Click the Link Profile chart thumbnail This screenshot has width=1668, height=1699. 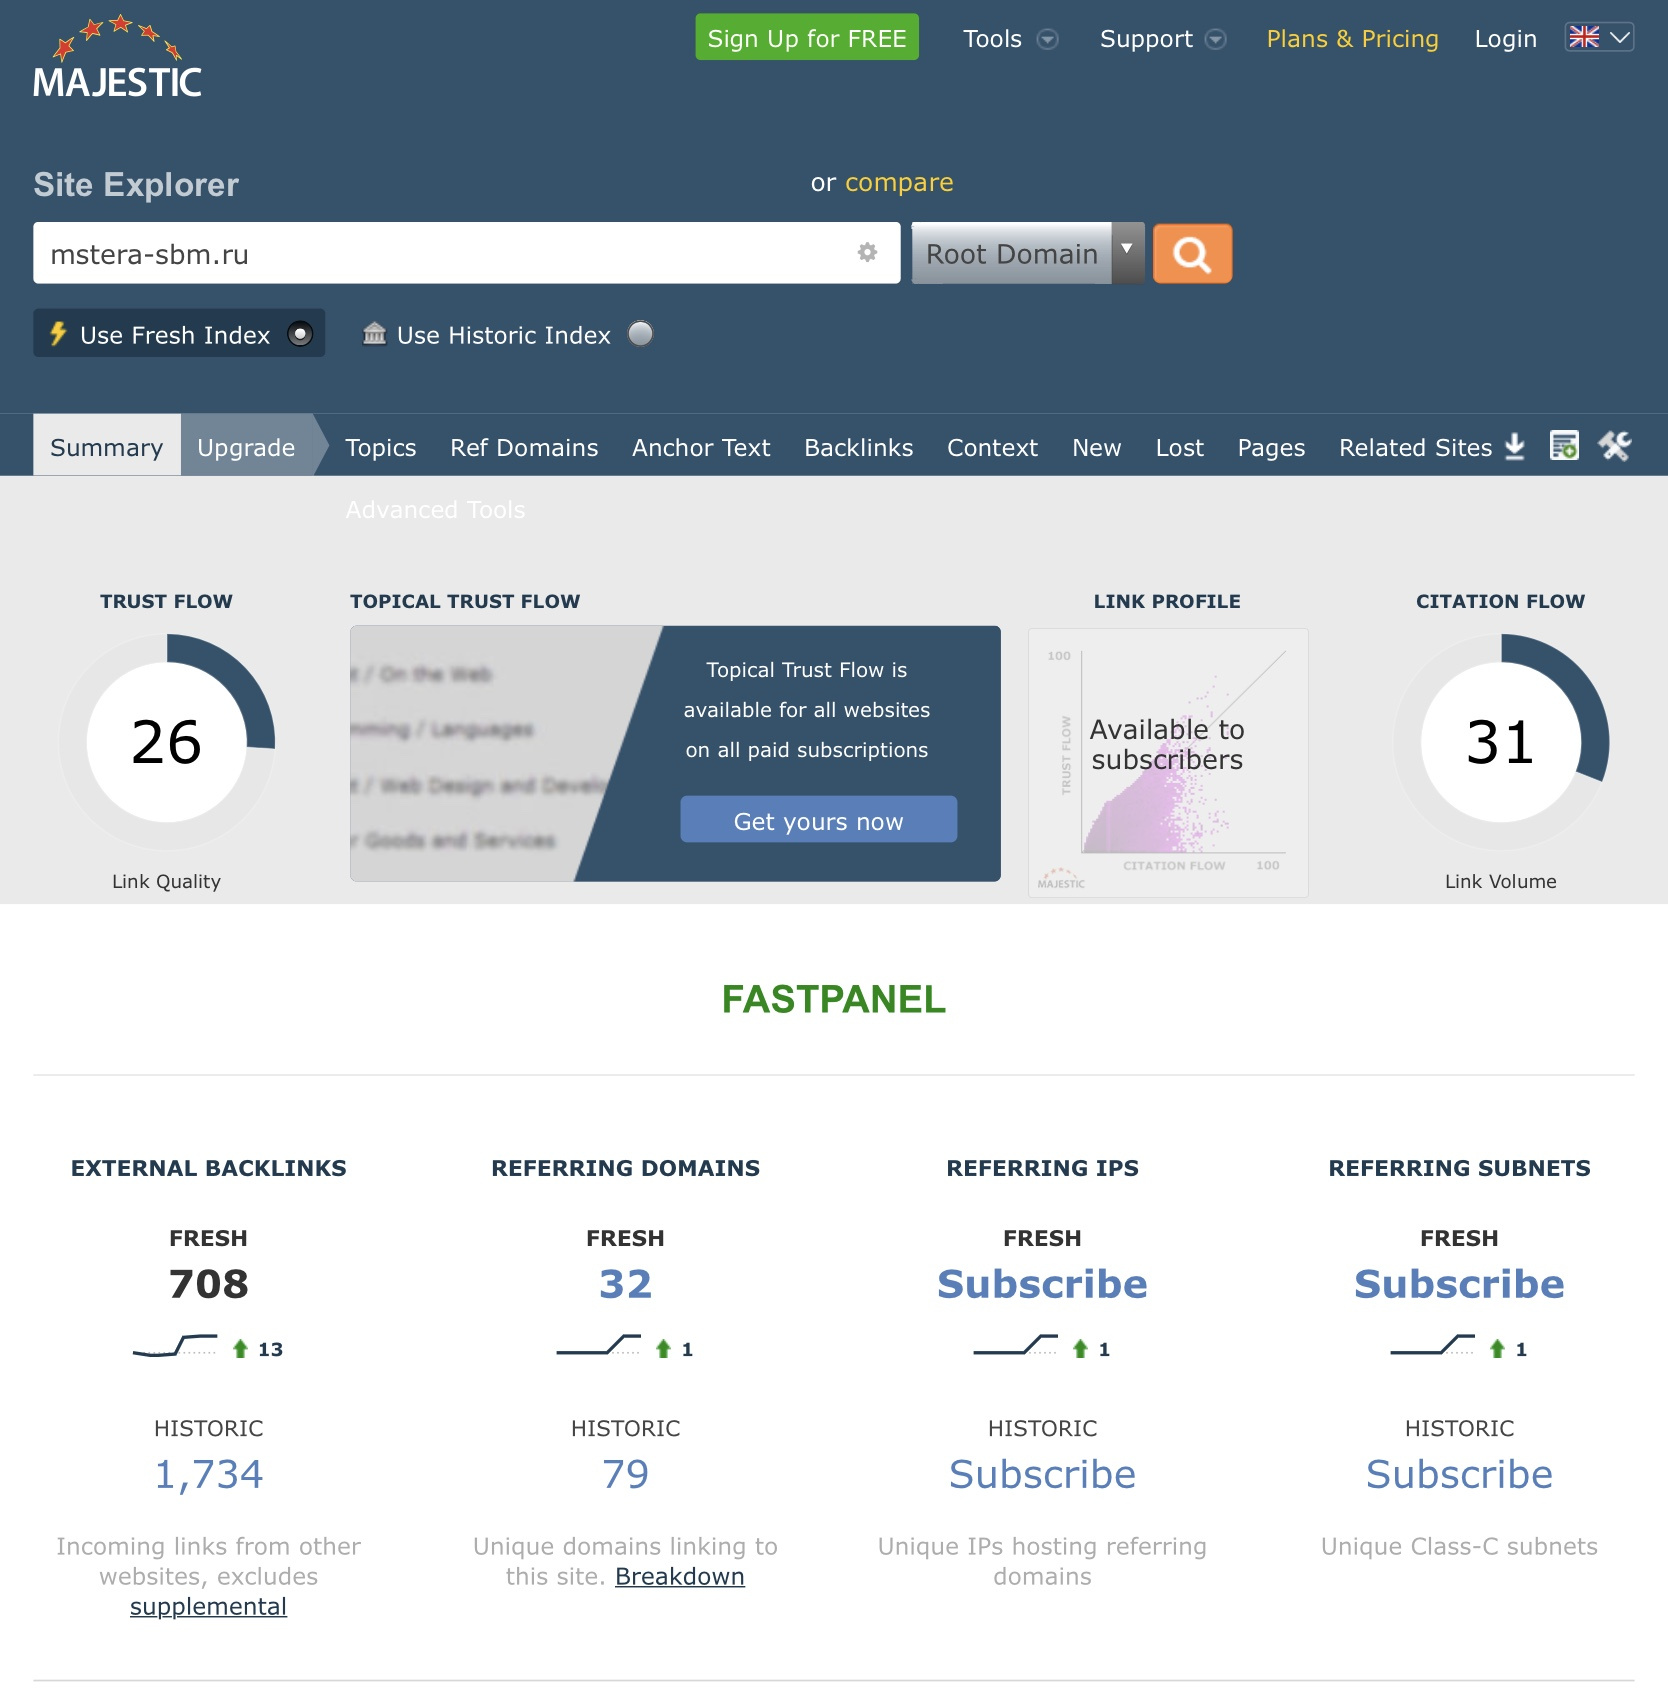pos(1168,762)
